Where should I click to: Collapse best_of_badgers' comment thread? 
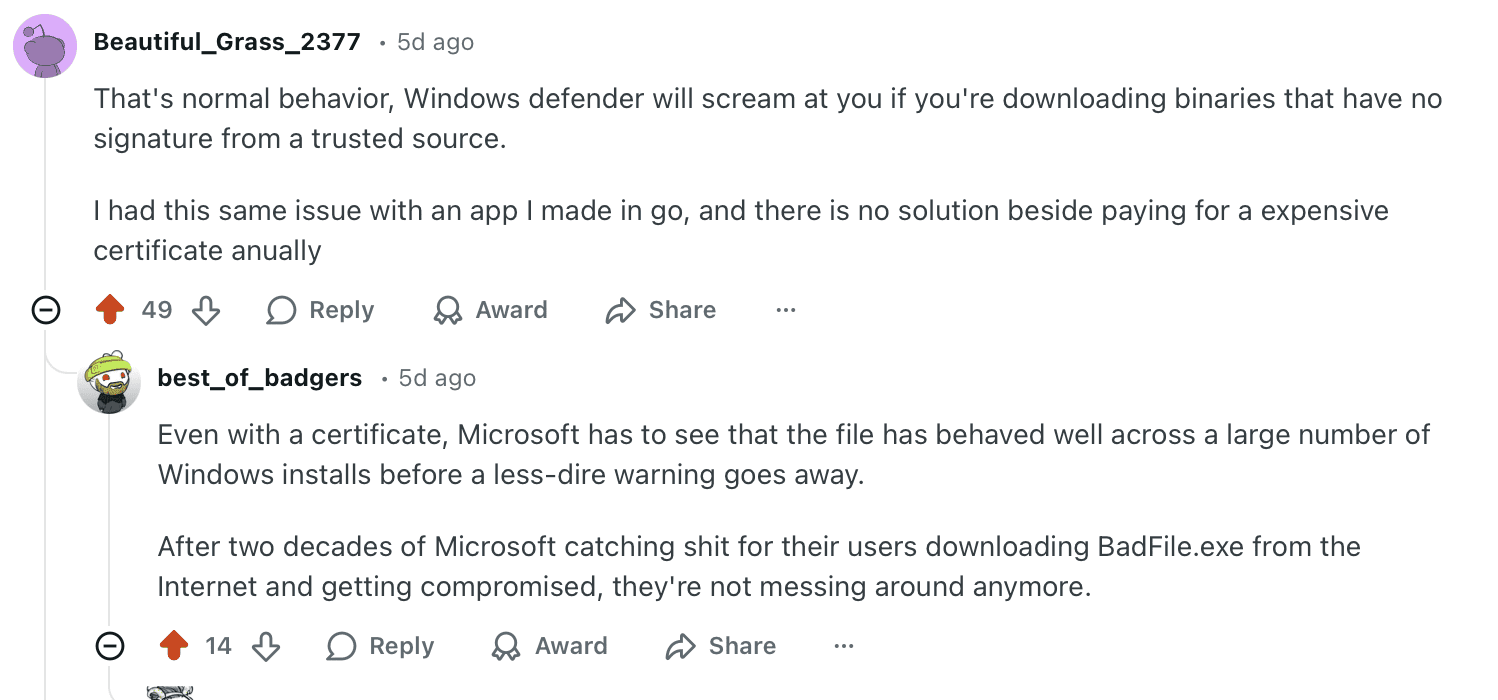tap(110, 646)
